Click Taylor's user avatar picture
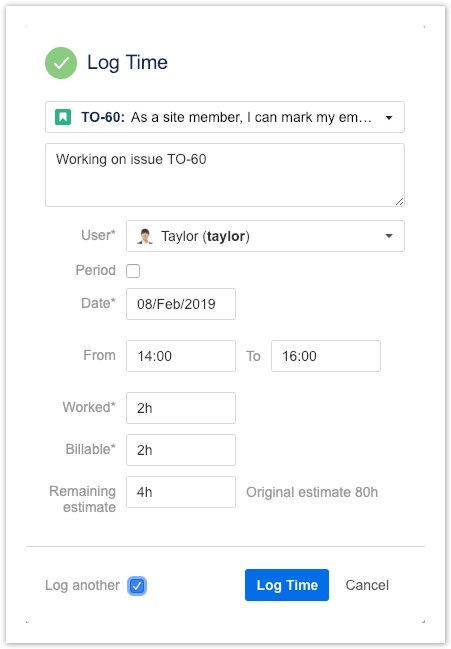The height and width of the screenshot is (649, 451). (145, 236)
